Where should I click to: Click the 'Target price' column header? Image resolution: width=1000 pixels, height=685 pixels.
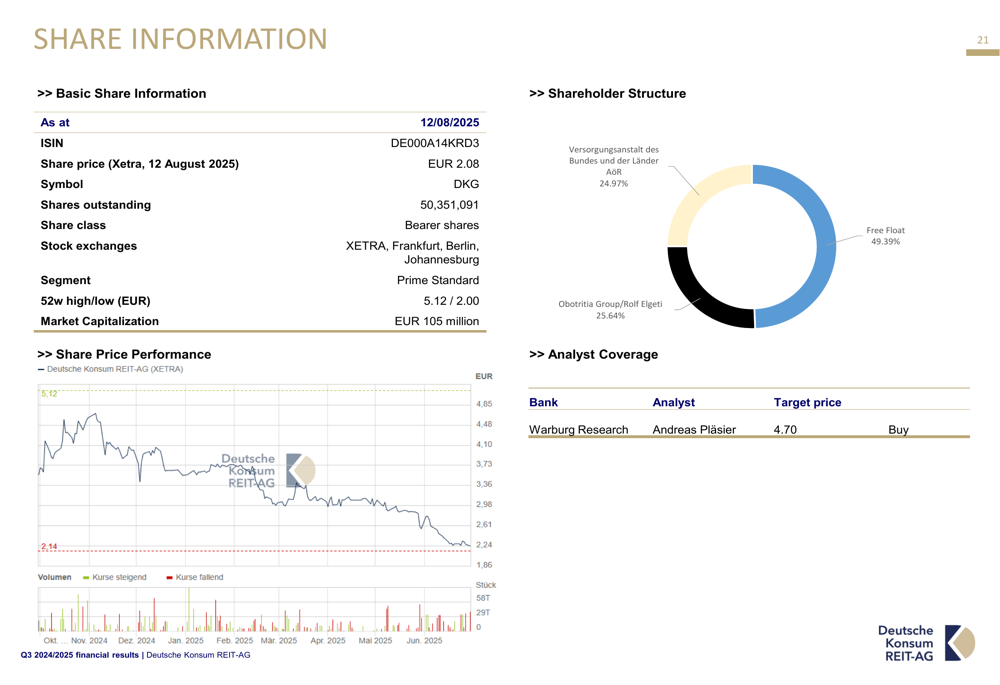(807, 402)
